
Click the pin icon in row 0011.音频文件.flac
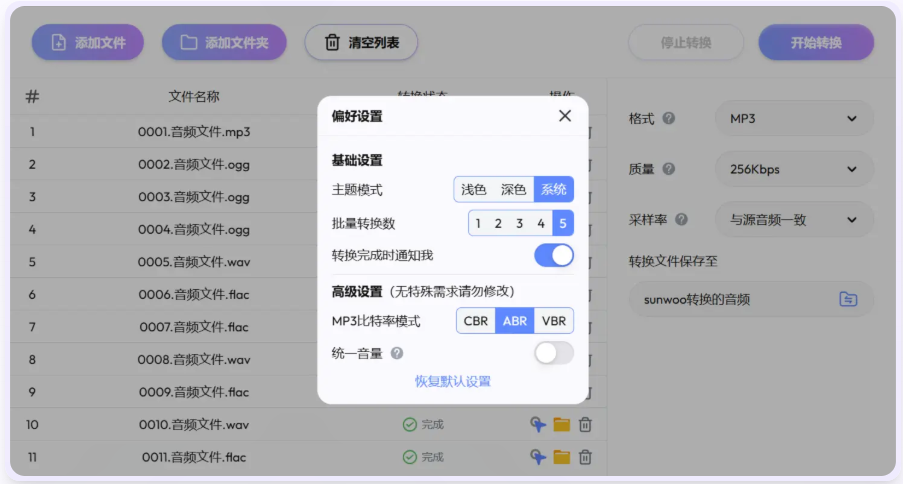point(538,457)
